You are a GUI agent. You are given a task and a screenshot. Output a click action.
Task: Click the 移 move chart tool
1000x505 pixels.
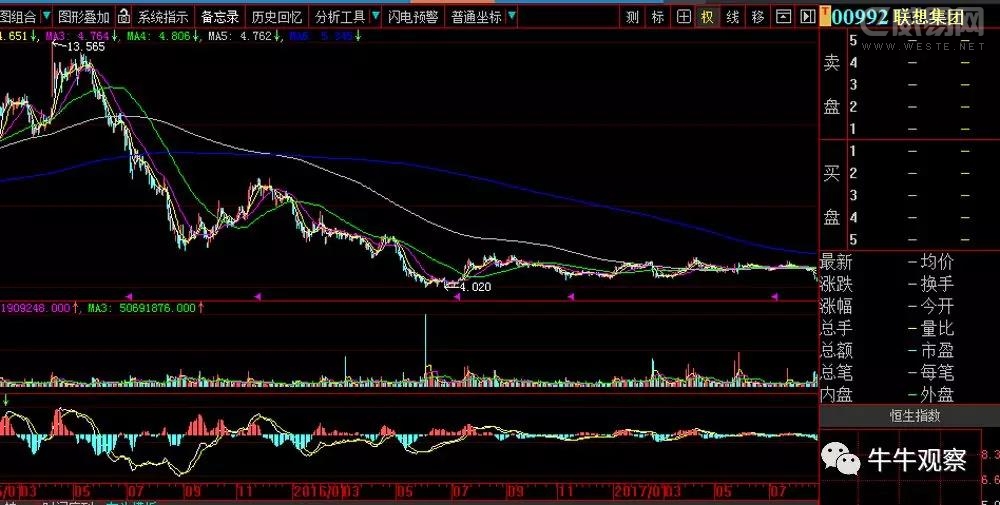tap(758, 17)
